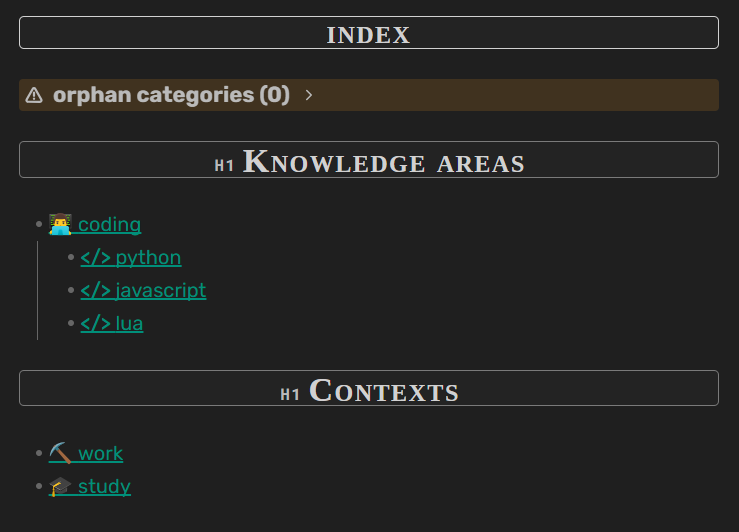Navigate to the study link
The height and width of the screenshot is (532, 739).
104,486
